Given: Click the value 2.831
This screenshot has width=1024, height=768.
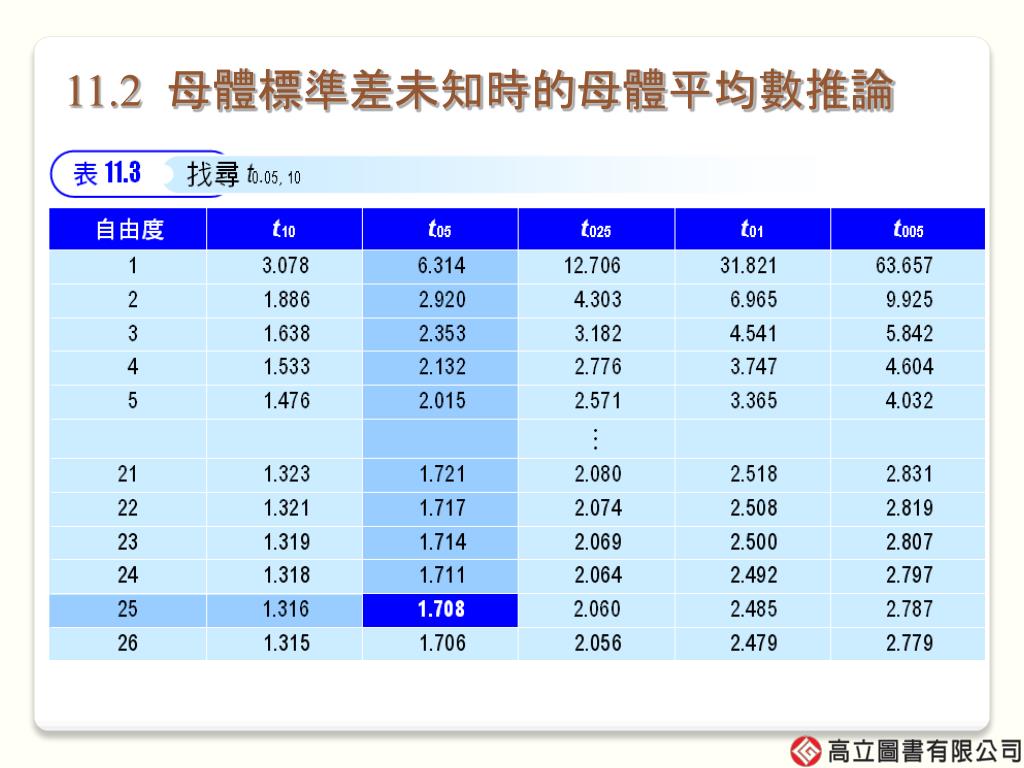Looking at the screenshot, I should click(909, 474).
